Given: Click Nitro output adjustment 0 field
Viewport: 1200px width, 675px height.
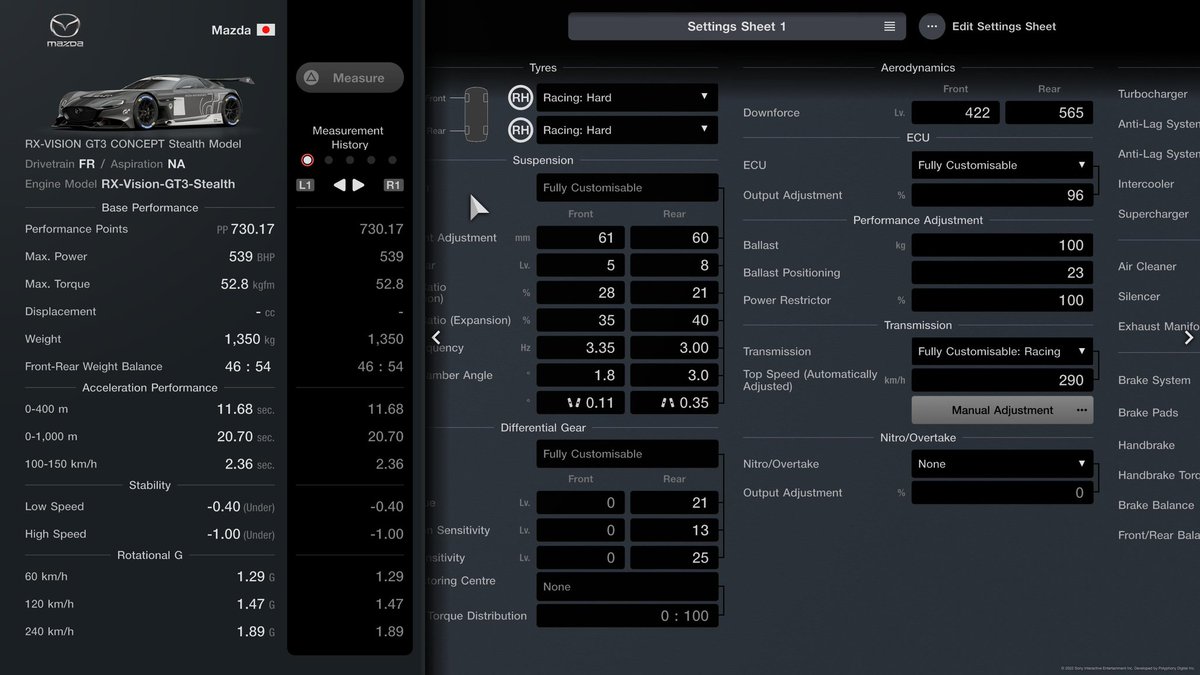Looking at the screenshot, I should point(1002,493).
